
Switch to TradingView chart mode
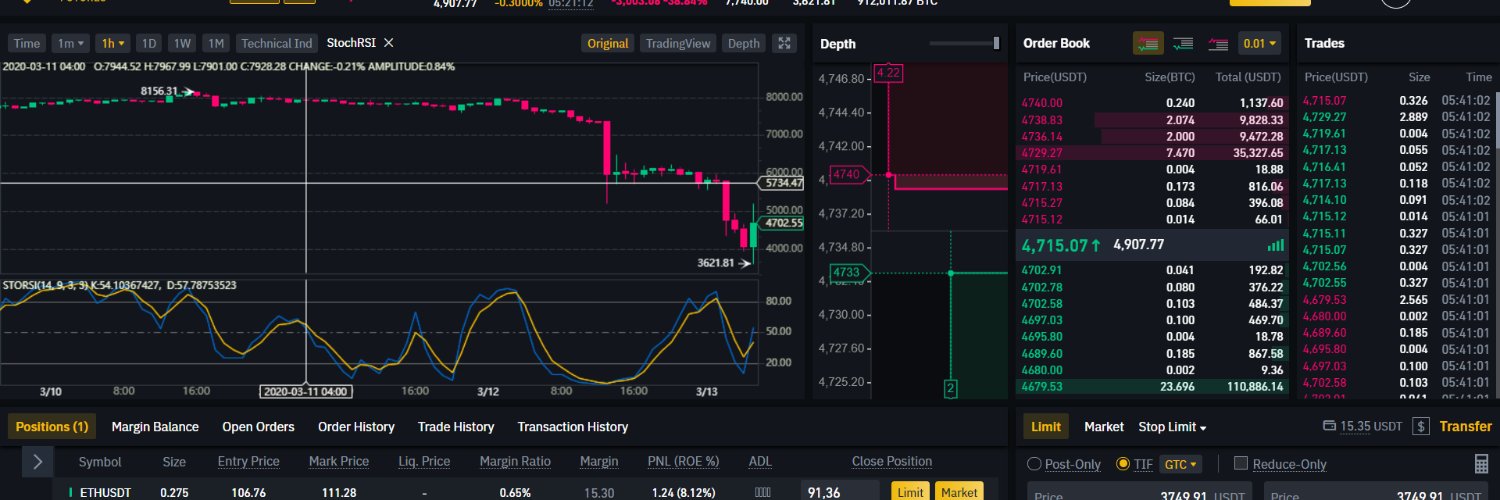coord(678,43)
